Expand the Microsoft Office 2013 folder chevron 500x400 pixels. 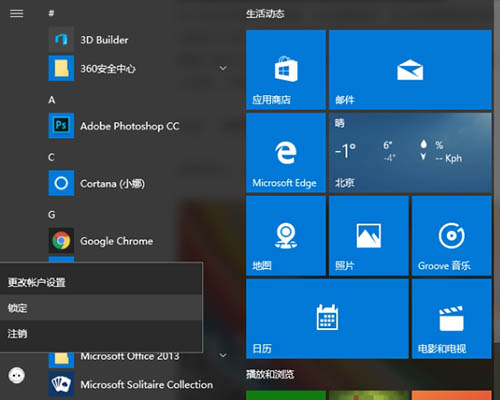223,355
